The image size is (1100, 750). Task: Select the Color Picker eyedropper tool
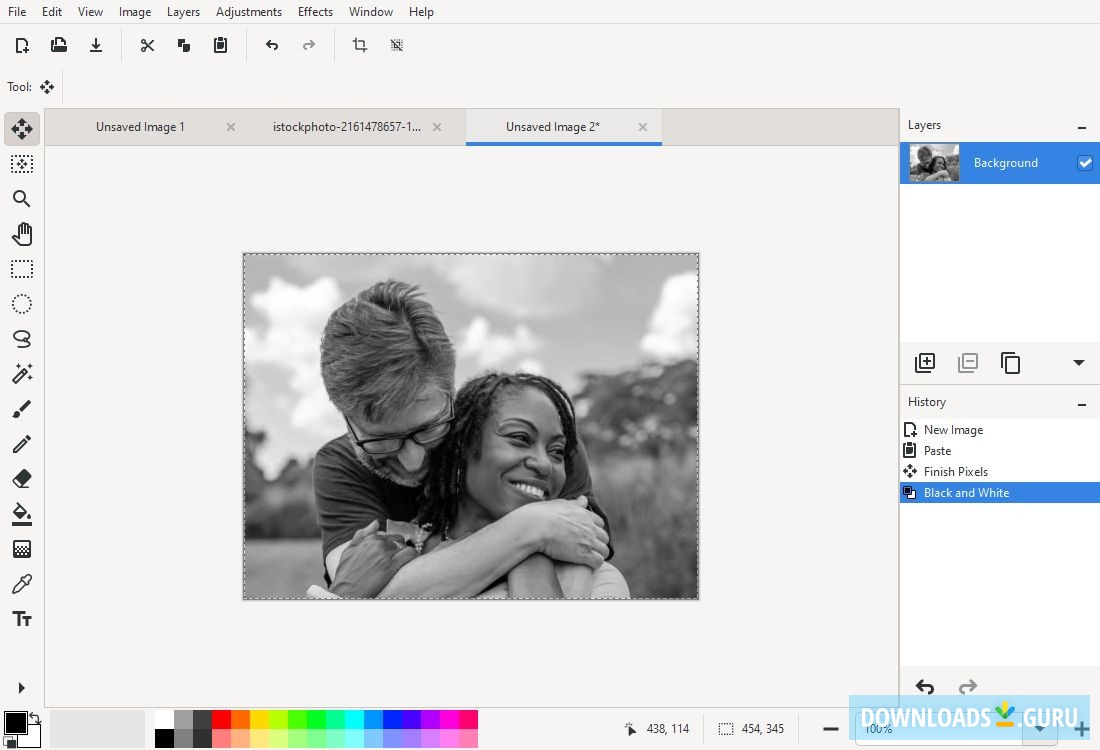22,584
